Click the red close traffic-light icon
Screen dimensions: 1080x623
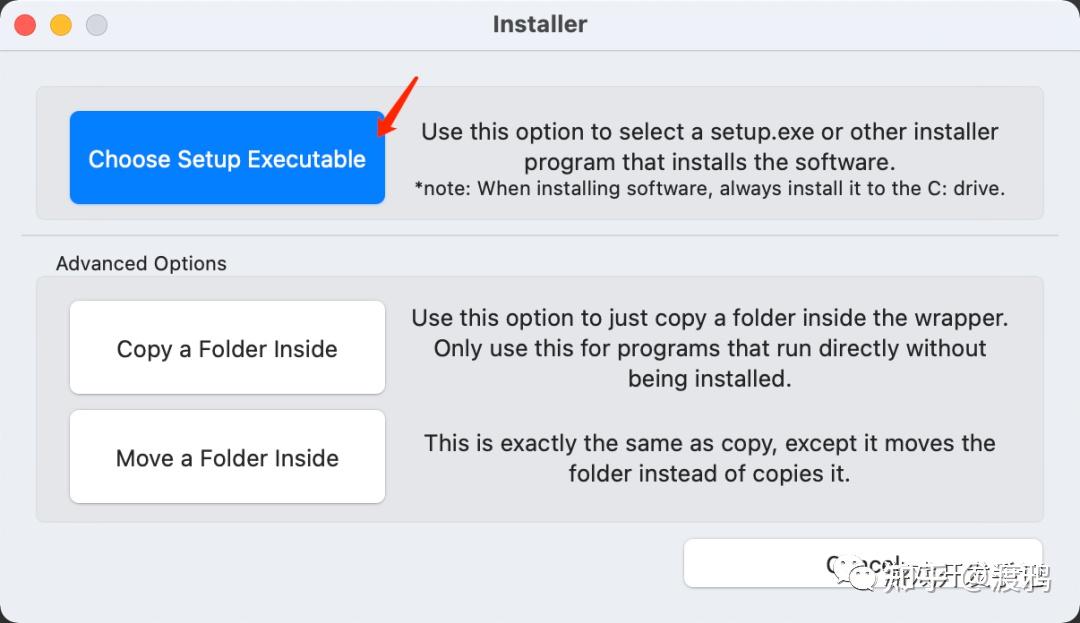click(24, 23)
